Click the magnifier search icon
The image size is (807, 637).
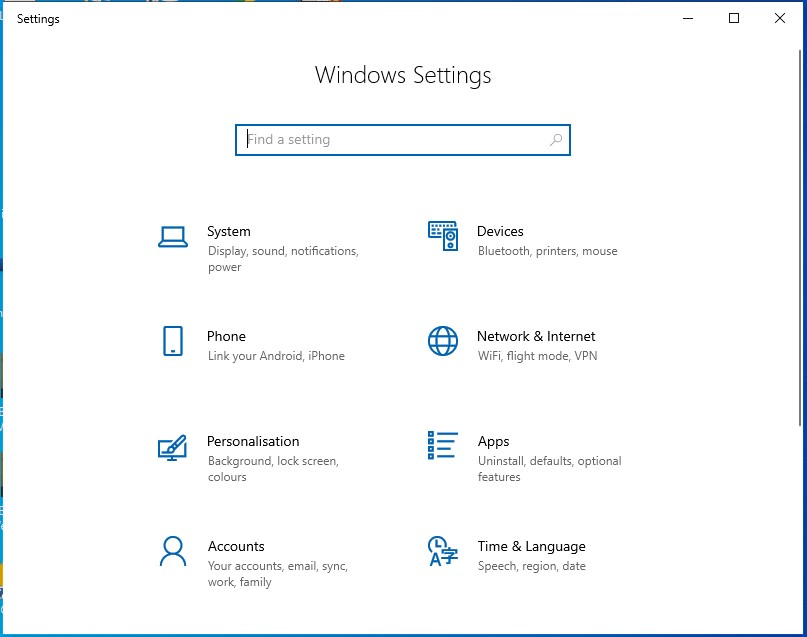pyautogui.click(x=556, y=139)
